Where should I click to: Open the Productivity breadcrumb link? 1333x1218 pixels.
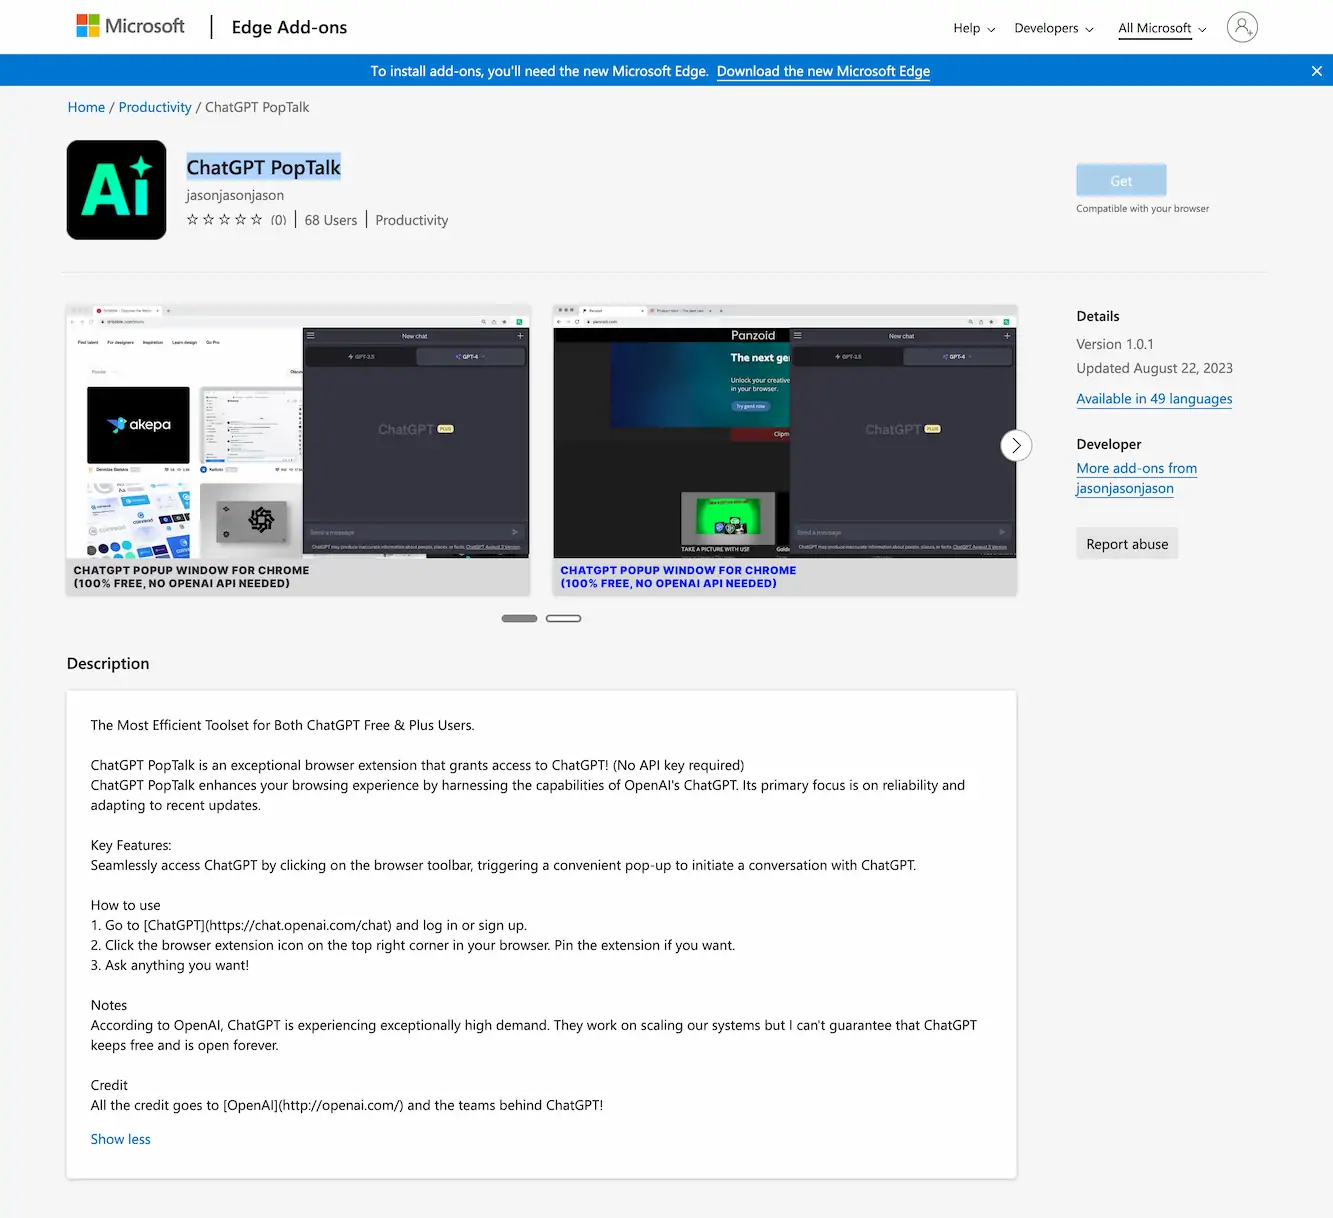point(155,107)
